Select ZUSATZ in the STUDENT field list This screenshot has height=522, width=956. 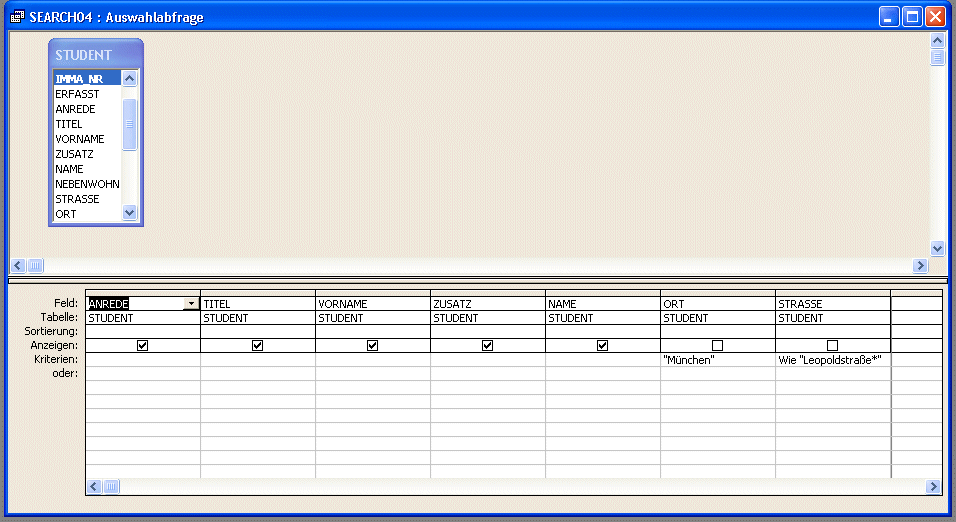87,154
